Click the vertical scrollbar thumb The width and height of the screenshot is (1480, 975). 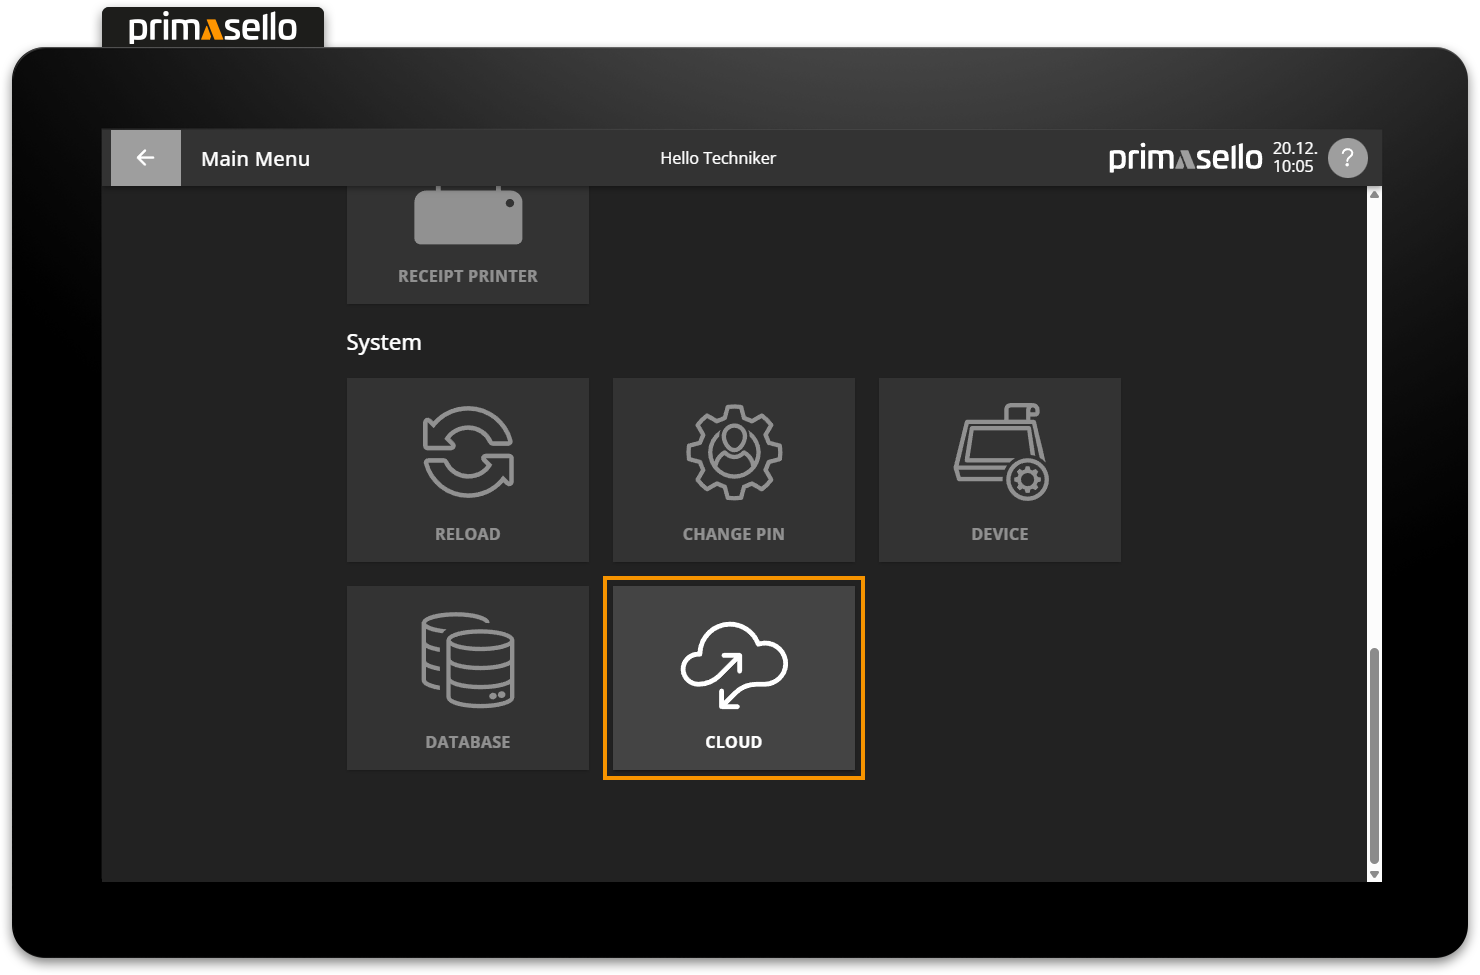1374,755
